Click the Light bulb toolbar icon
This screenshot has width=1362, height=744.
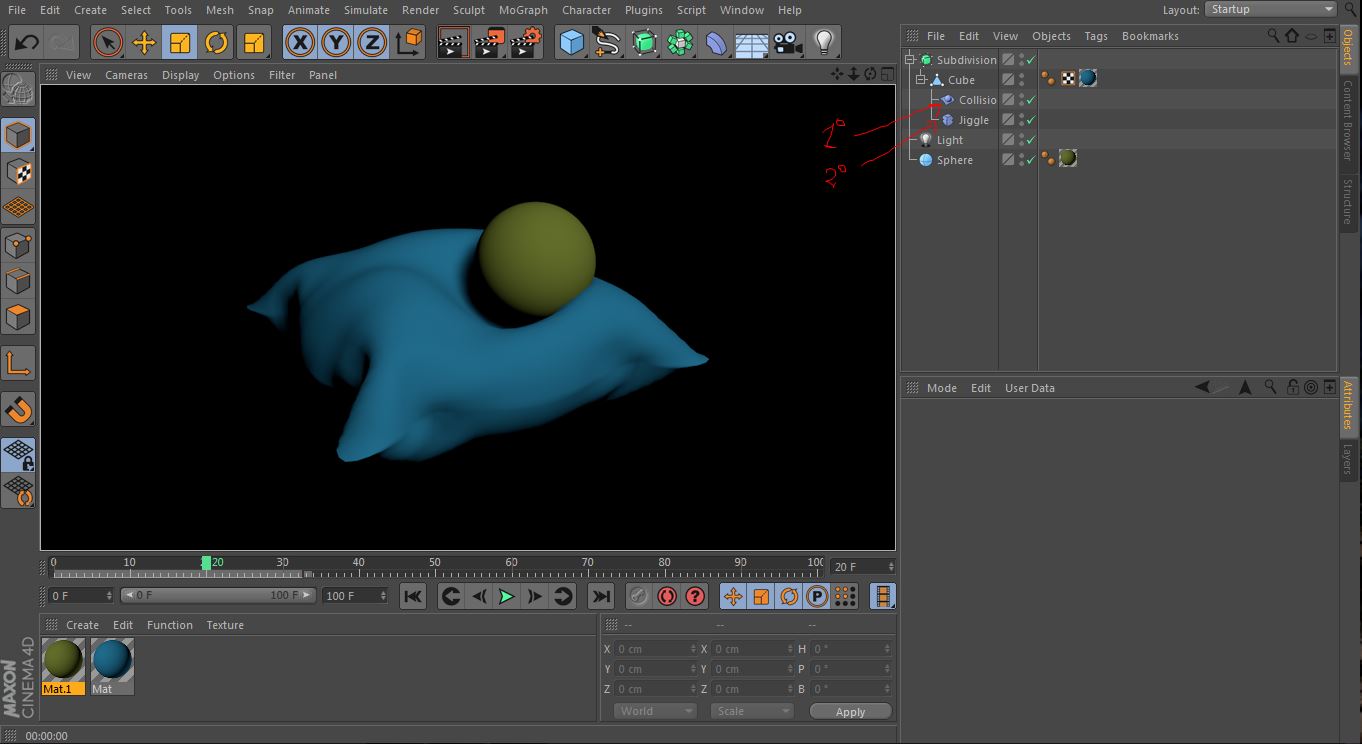click(x=823, y=43)
